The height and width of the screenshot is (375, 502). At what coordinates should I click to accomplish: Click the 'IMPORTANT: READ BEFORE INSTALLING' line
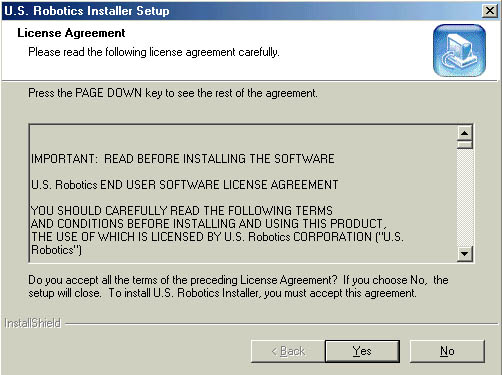click(x=182, y=159)
